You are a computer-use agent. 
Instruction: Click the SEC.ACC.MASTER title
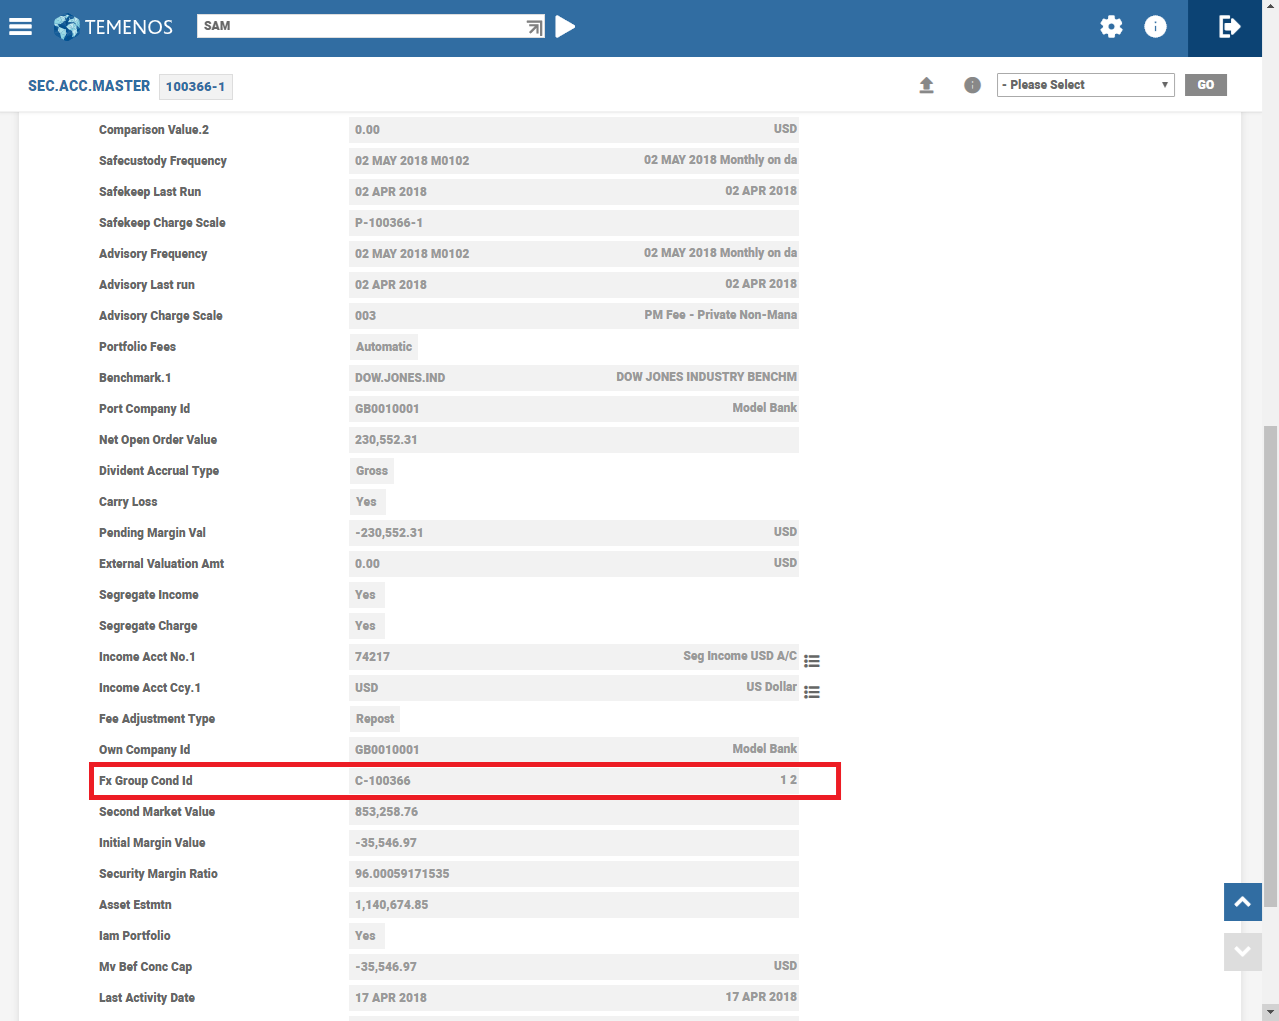(x=89, y=86)
